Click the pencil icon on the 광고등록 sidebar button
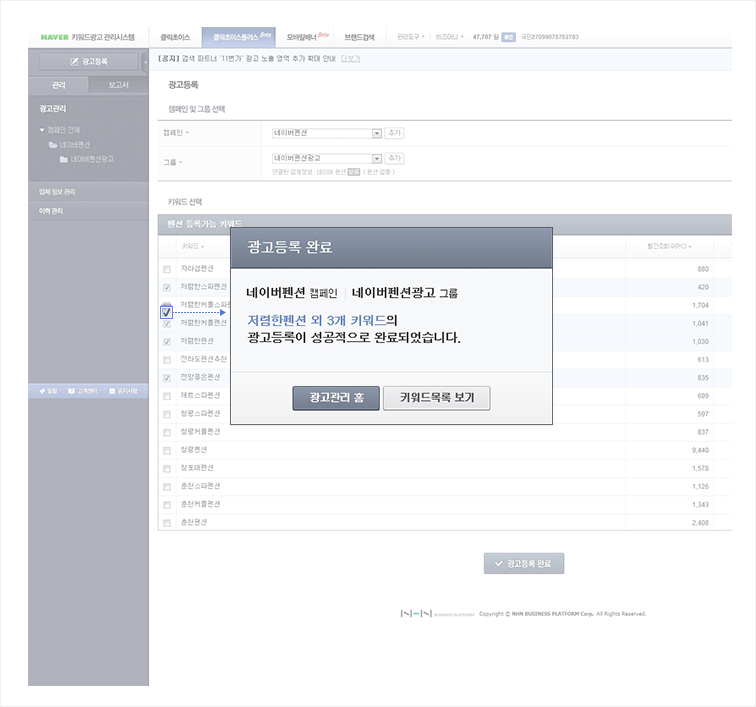756x707 pixels. coord(74,62)
